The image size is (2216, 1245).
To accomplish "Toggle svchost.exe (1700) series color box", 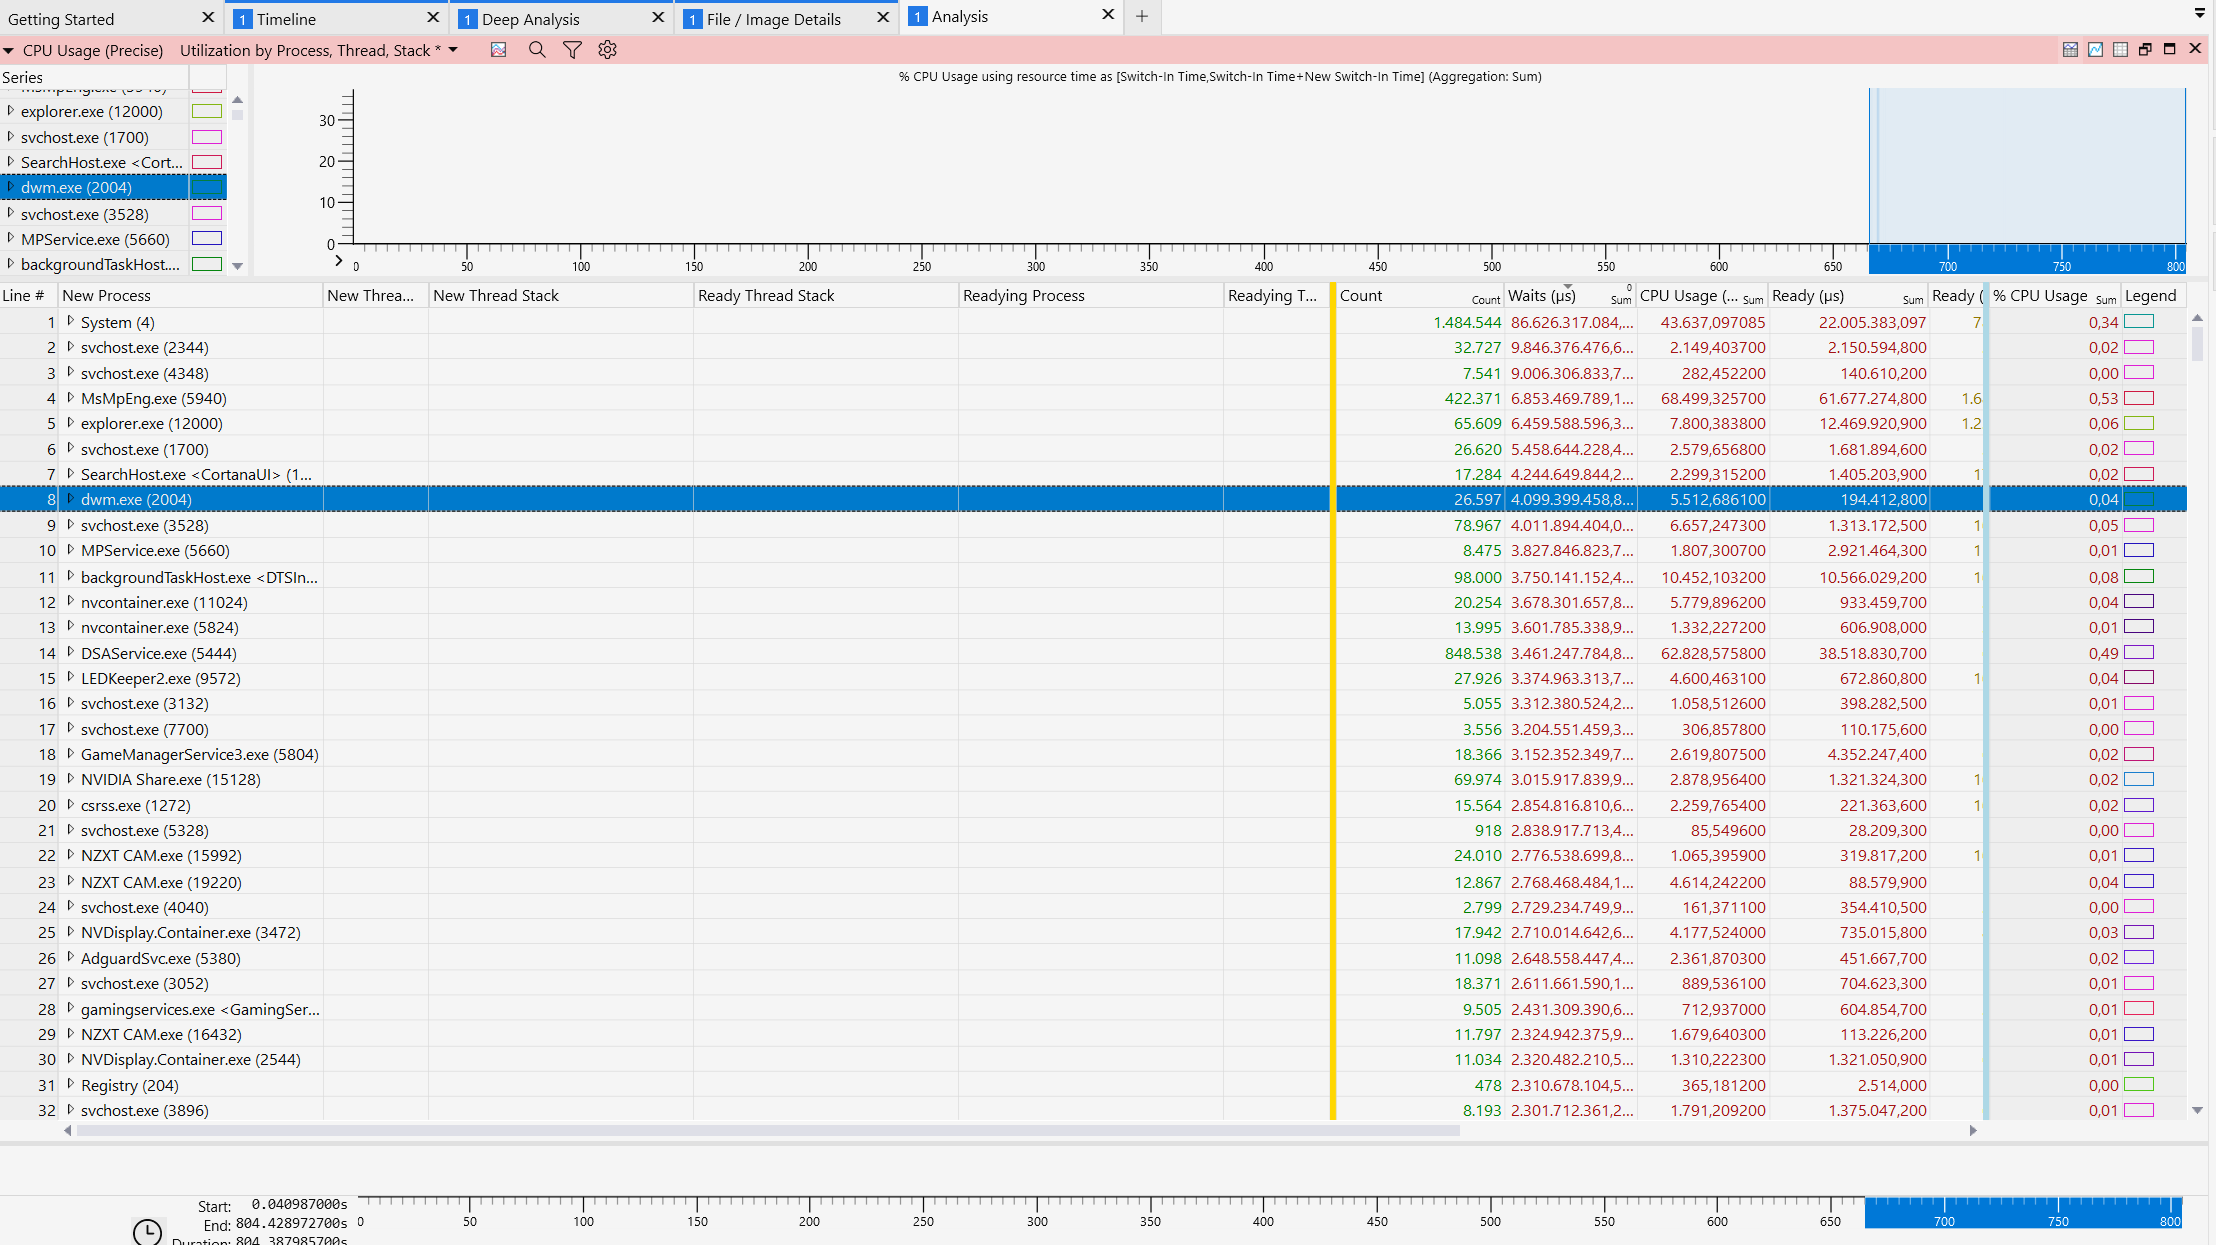I will [207, 137].
